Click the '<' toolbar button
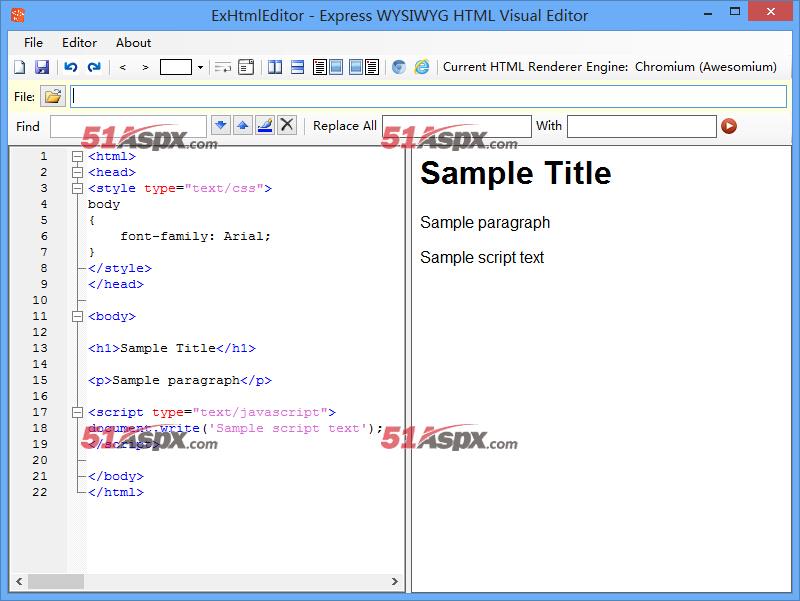 pyautogui.click(x=122, y=67)
